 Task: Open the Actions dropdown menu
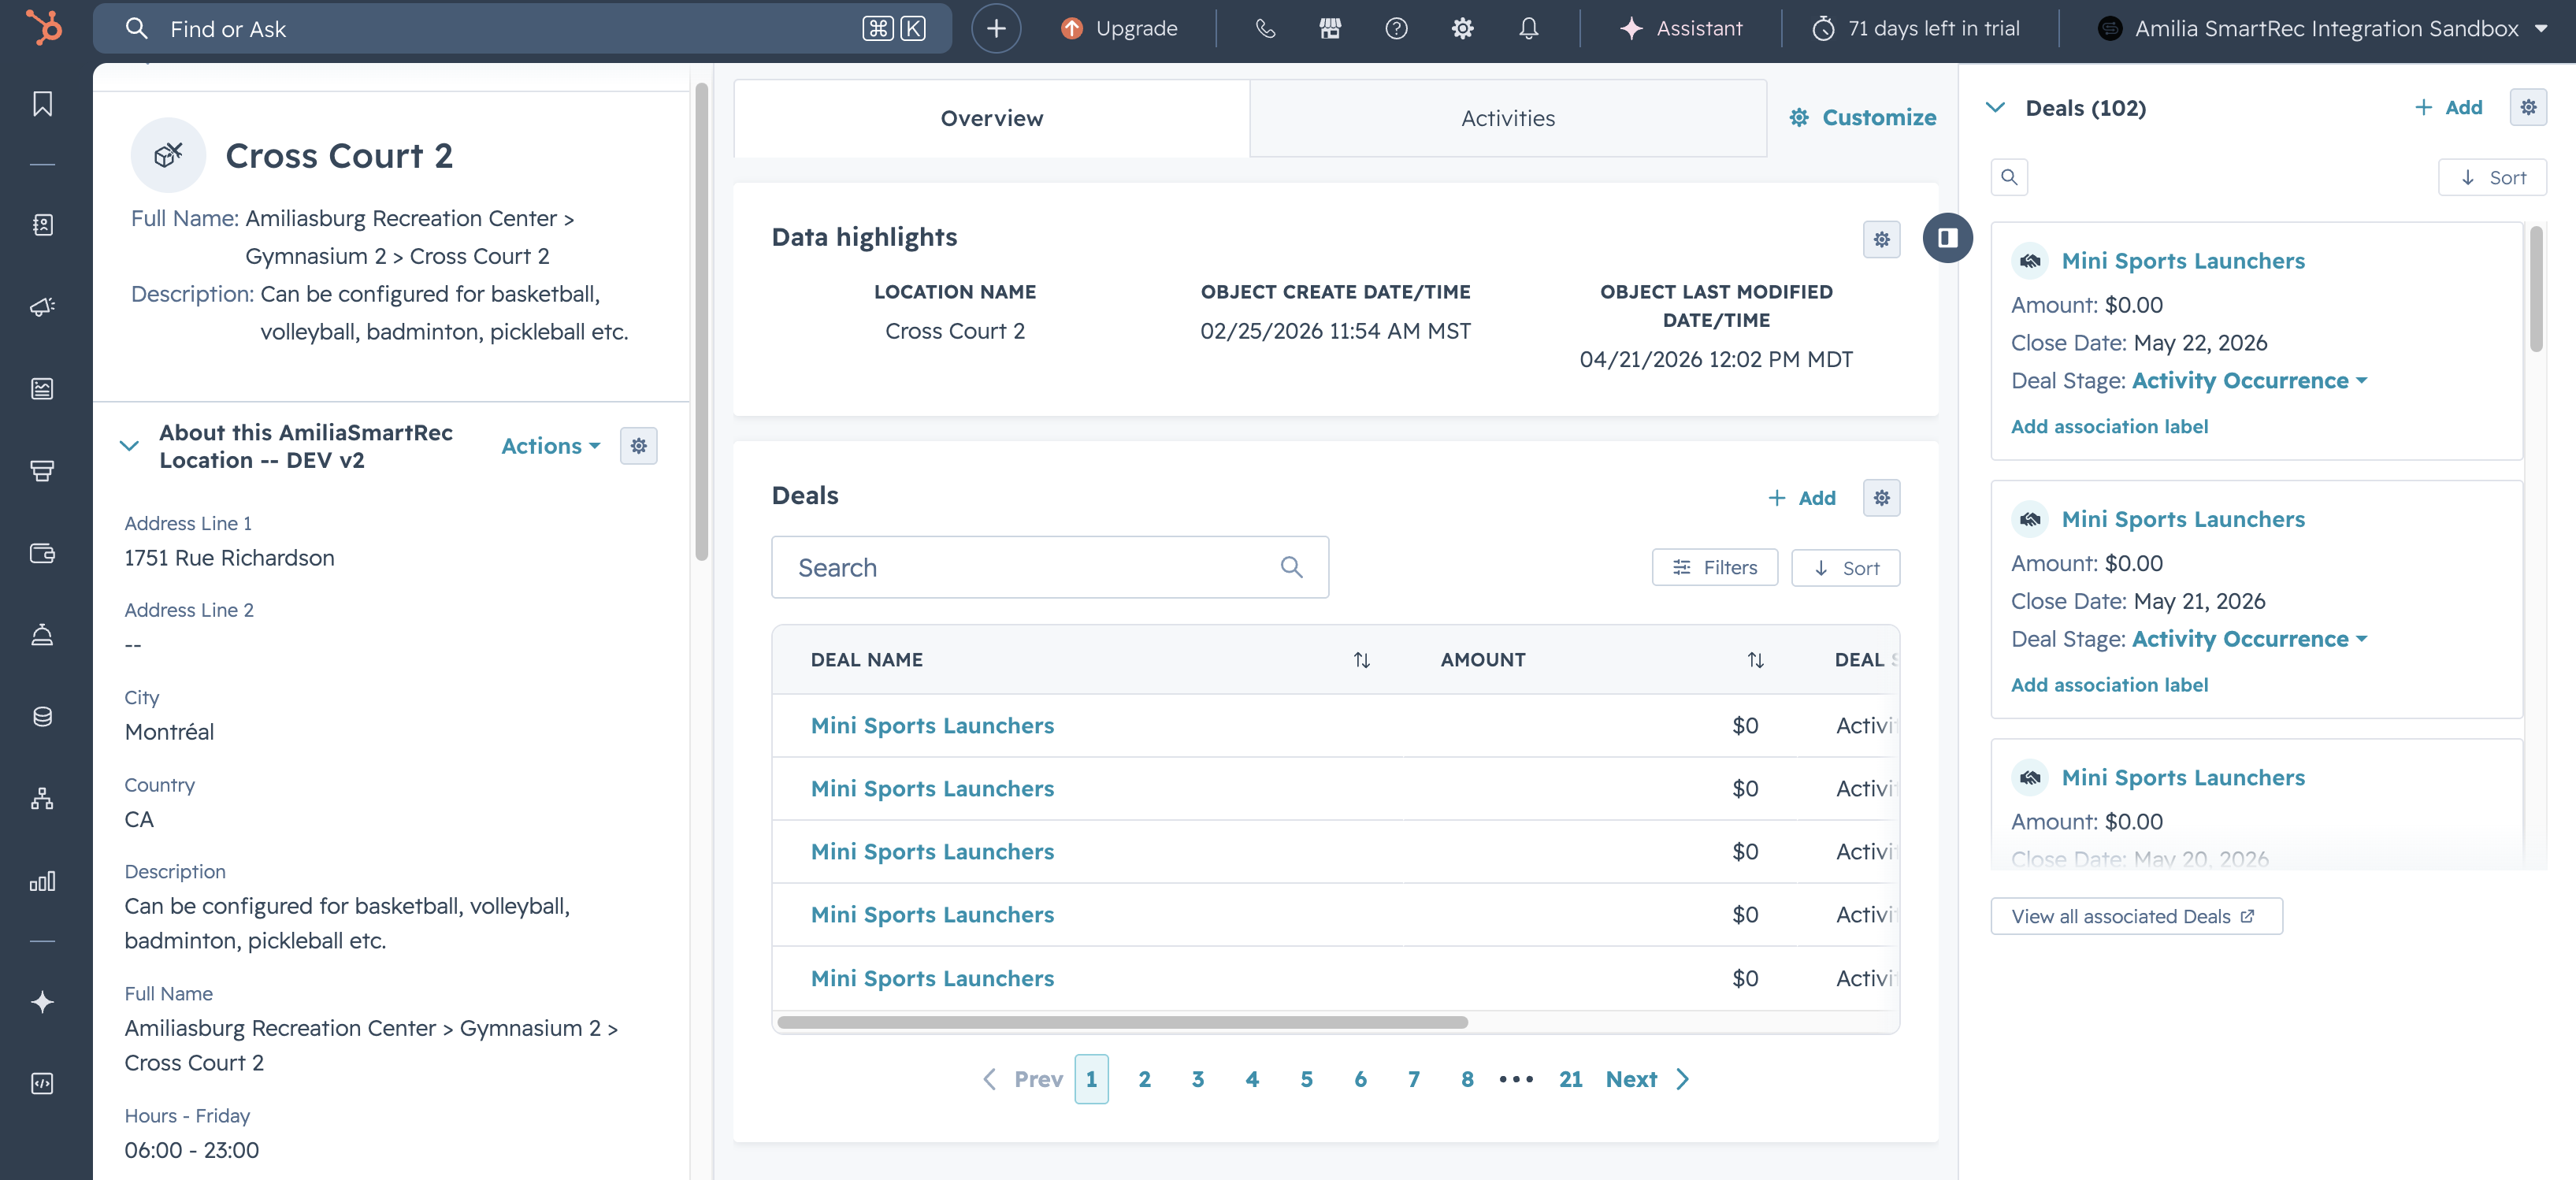tap(550, 446)
